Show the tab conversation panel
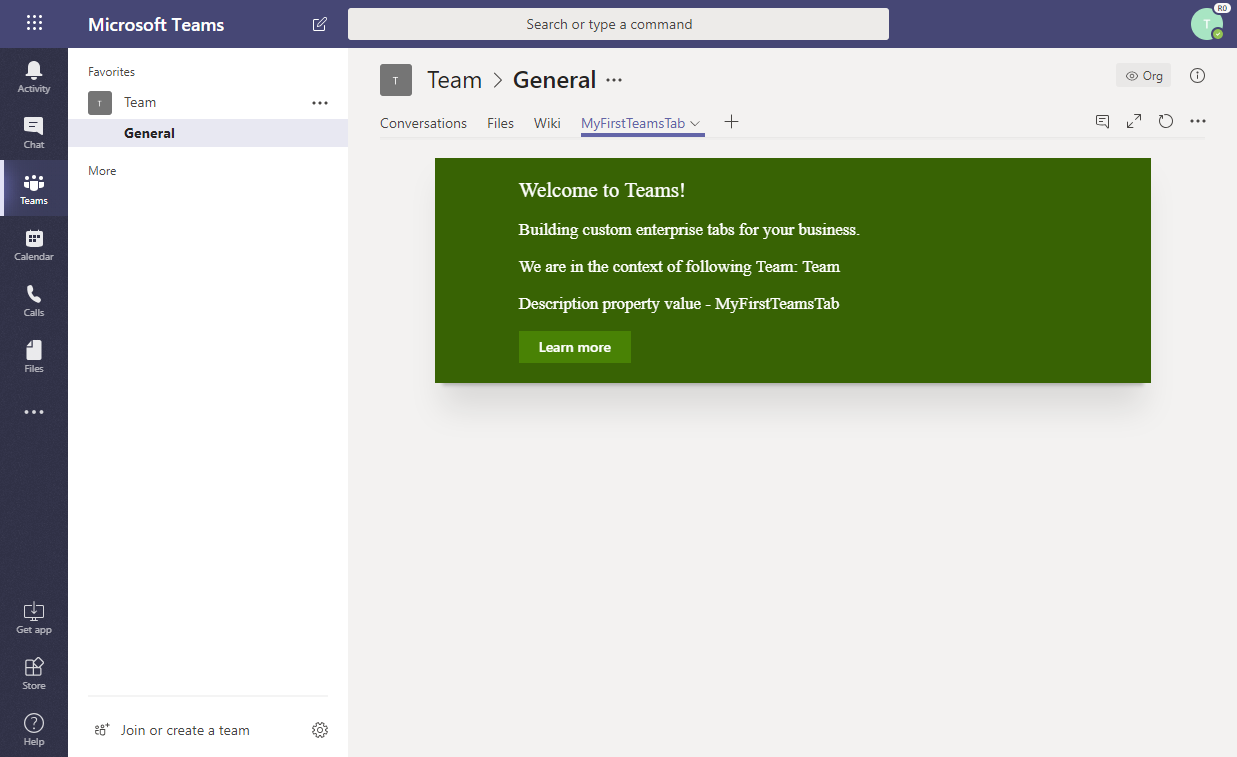 pos(1102,121)
